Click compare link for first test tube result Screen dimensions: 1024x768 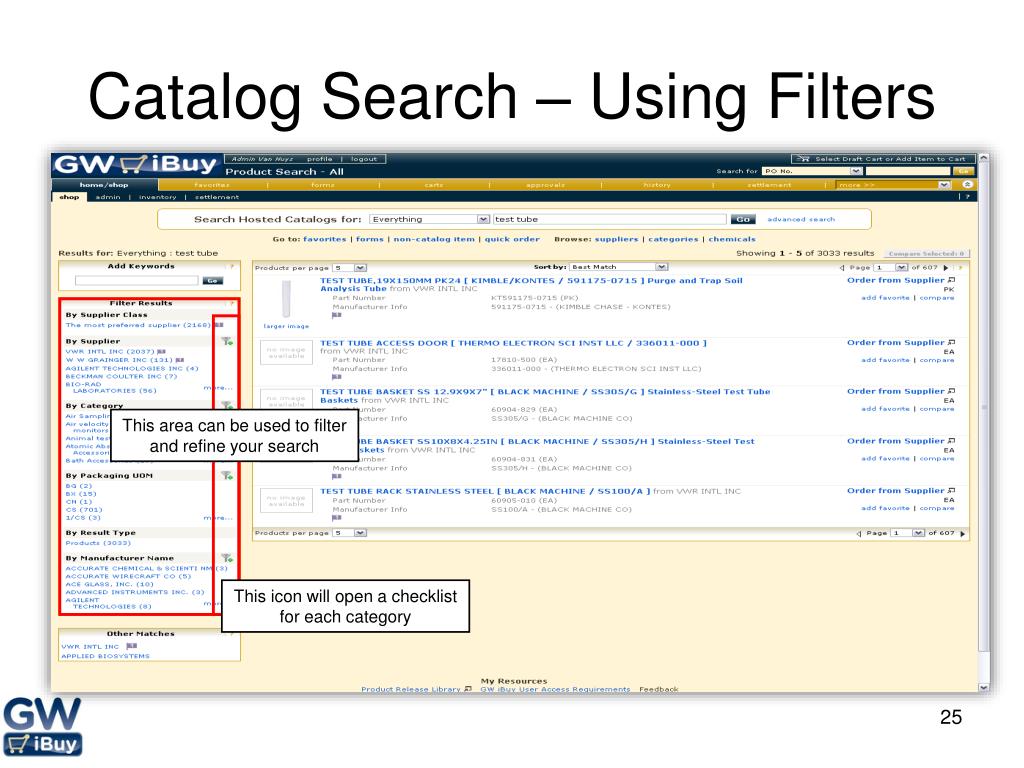tap(936, 298)
